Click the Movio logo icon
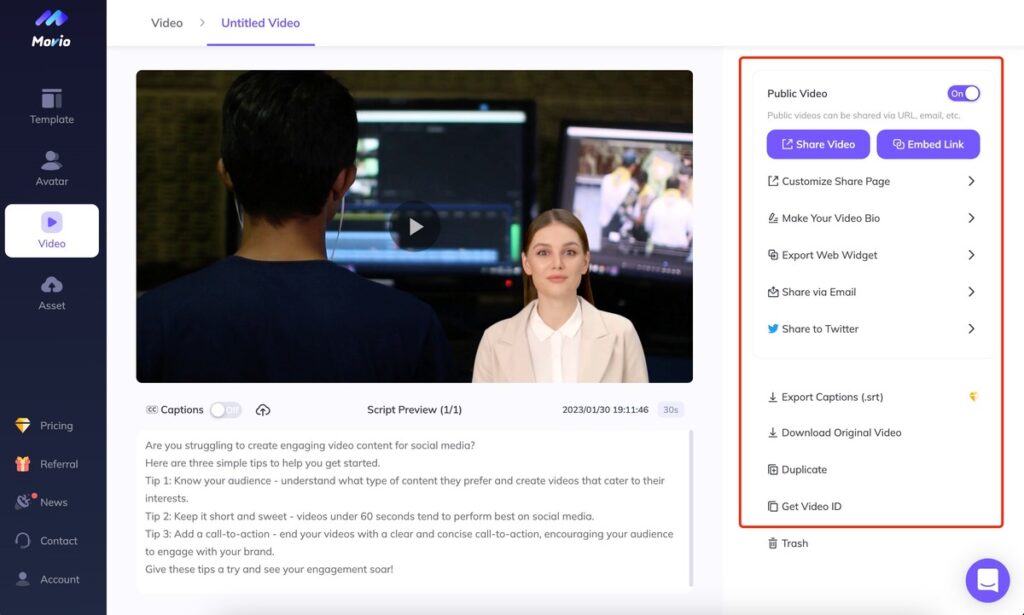This screenshot has height=615, width=1024. (51, 19)
